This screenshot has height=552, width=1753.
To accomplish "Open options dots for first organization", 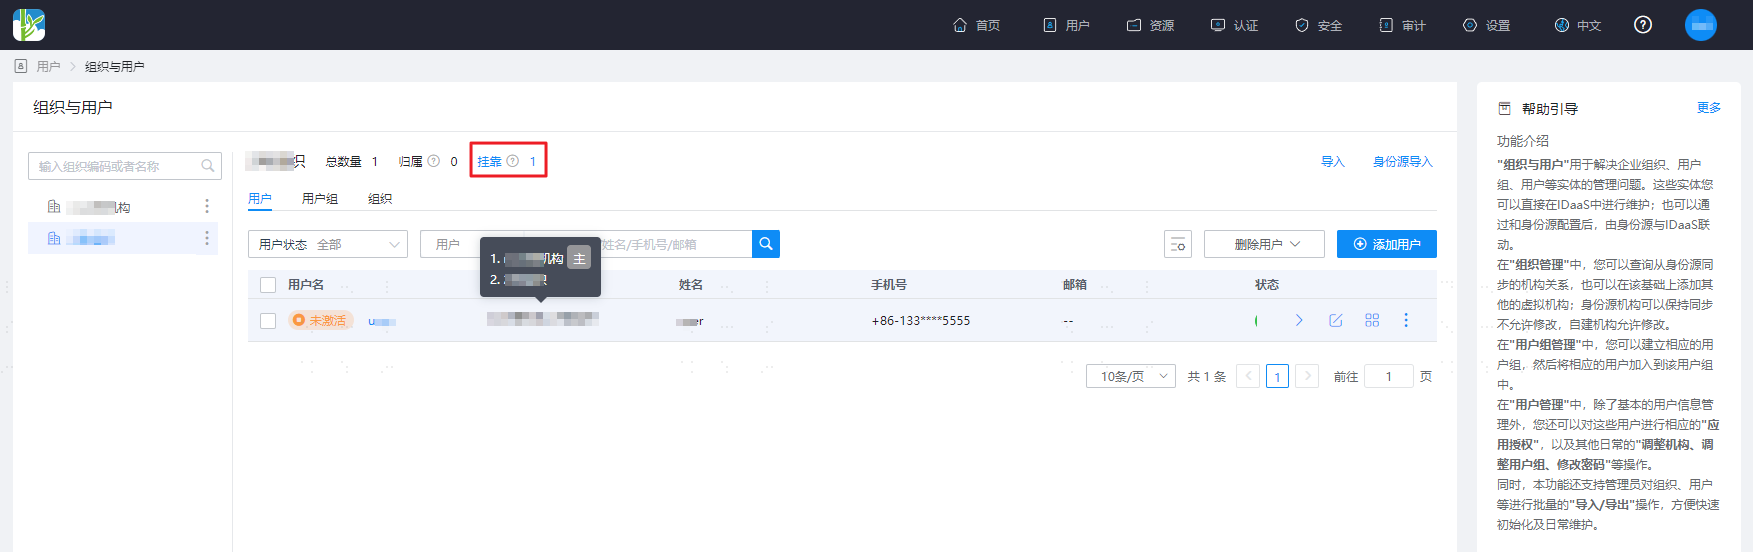I will [207, 206].
